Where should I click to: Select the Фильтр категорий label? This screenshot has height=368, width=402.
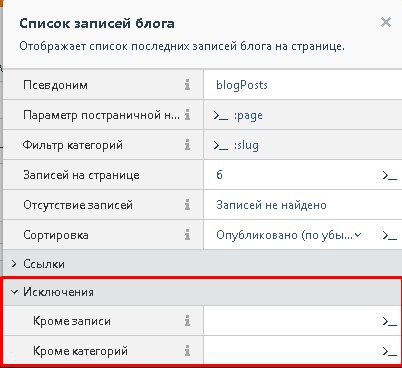click(x=73, y=145)
